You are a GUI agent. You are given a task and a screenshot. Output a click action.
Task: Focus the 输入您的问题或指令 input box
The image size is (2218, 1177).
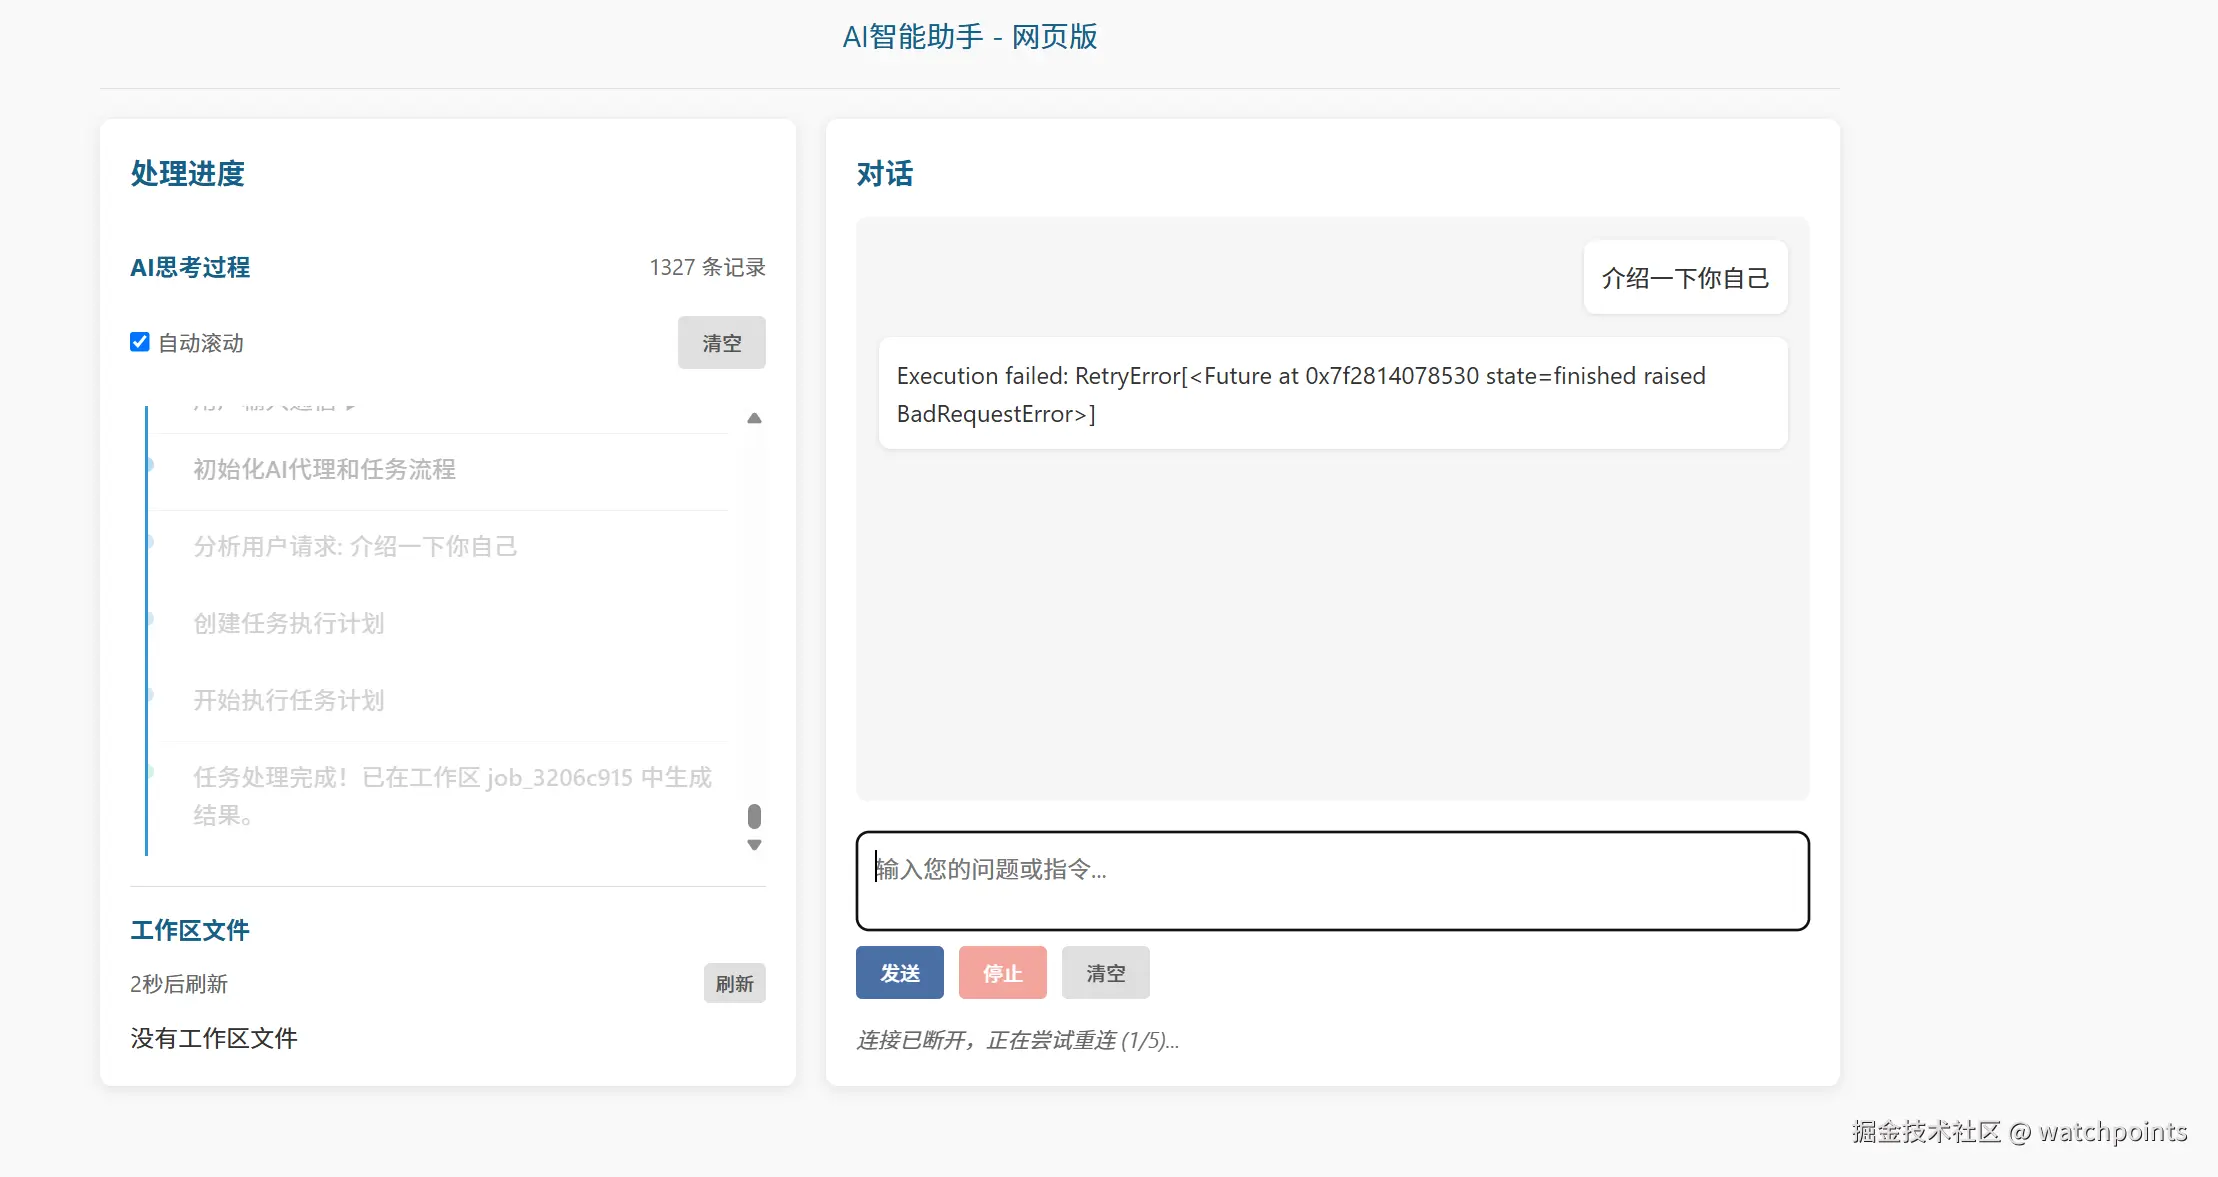point(1332,881)
